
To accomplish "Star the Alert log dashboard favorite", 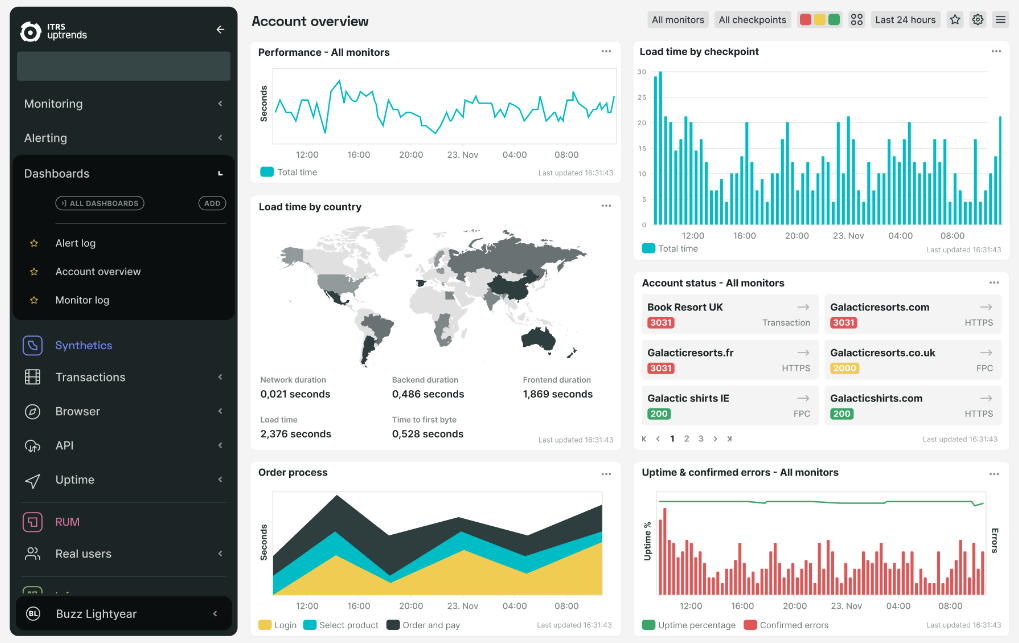I will [35, 243].
